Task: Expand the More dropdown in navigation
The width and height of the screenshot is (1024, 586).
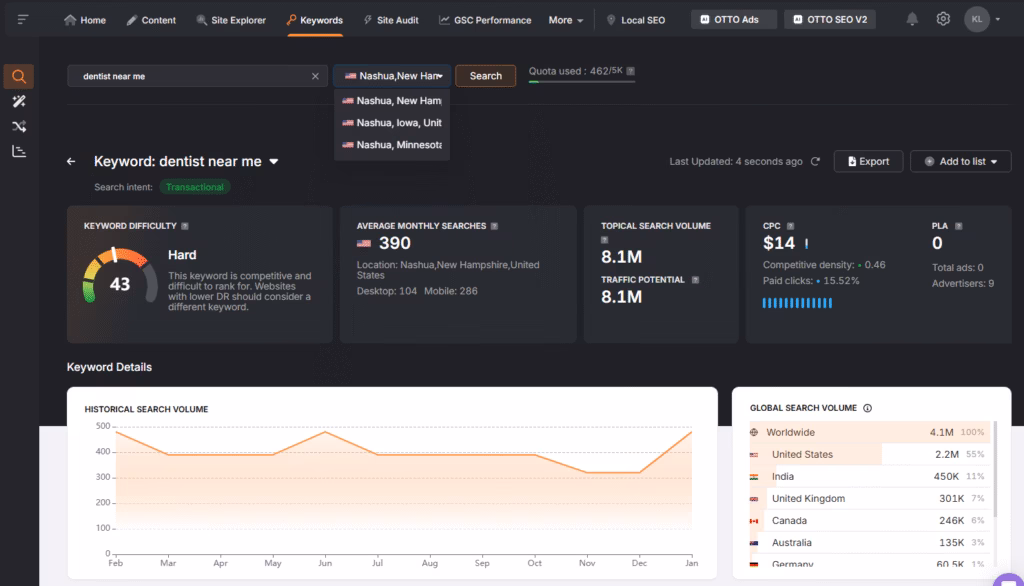Action: (566, 20)
